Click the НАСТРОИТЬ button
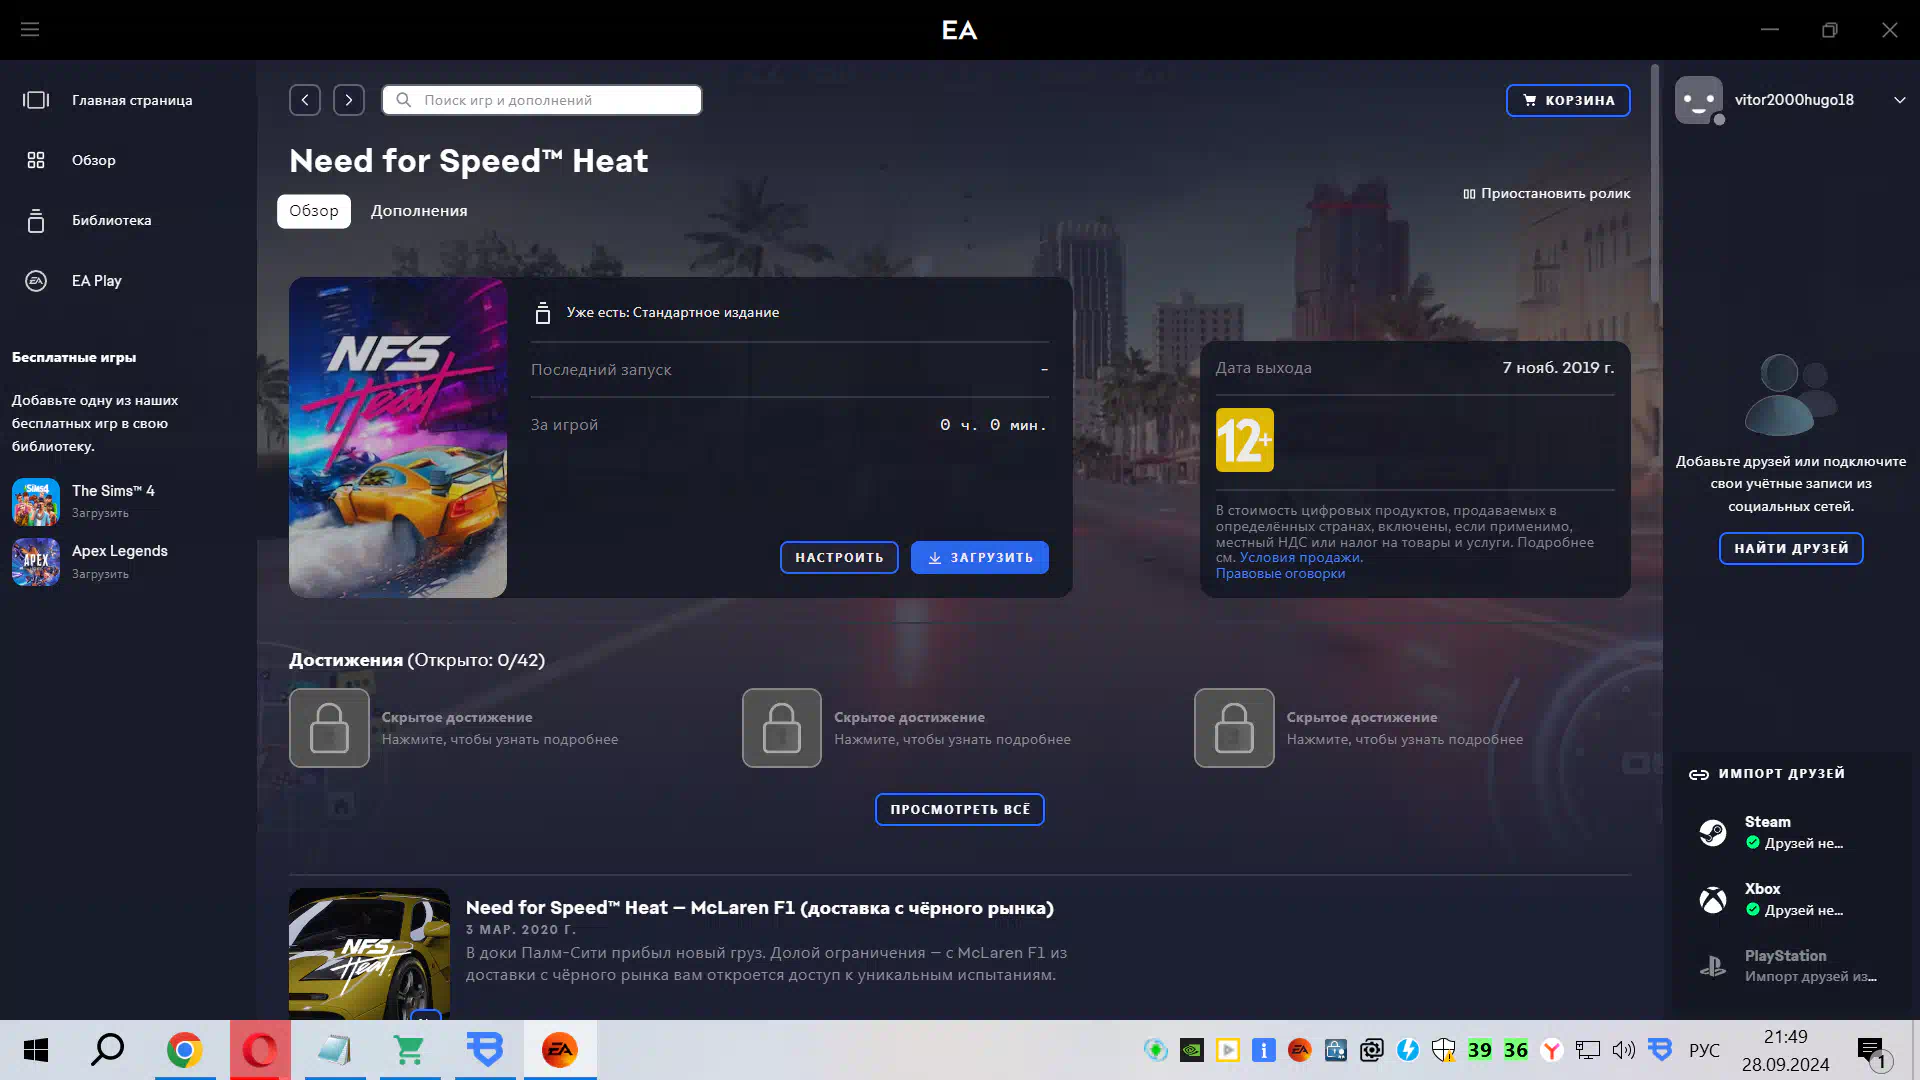This screenshot has height=1080, width=1920. [839, 557]
